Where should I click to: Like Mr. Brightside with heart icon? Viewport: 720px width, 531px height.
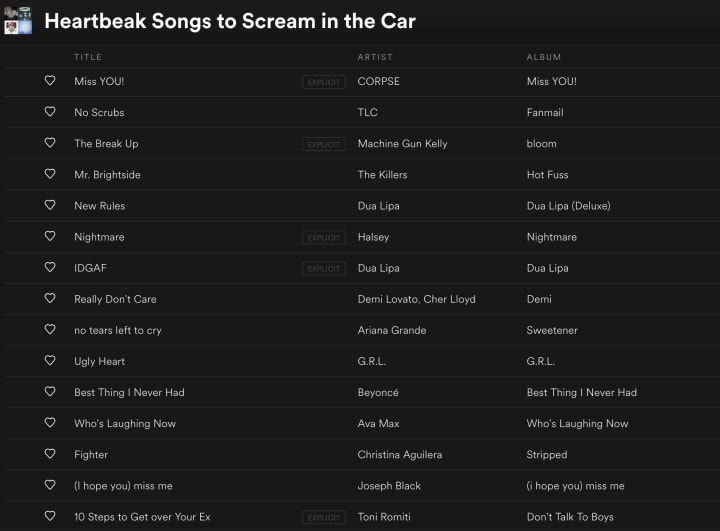pos(50,174)
